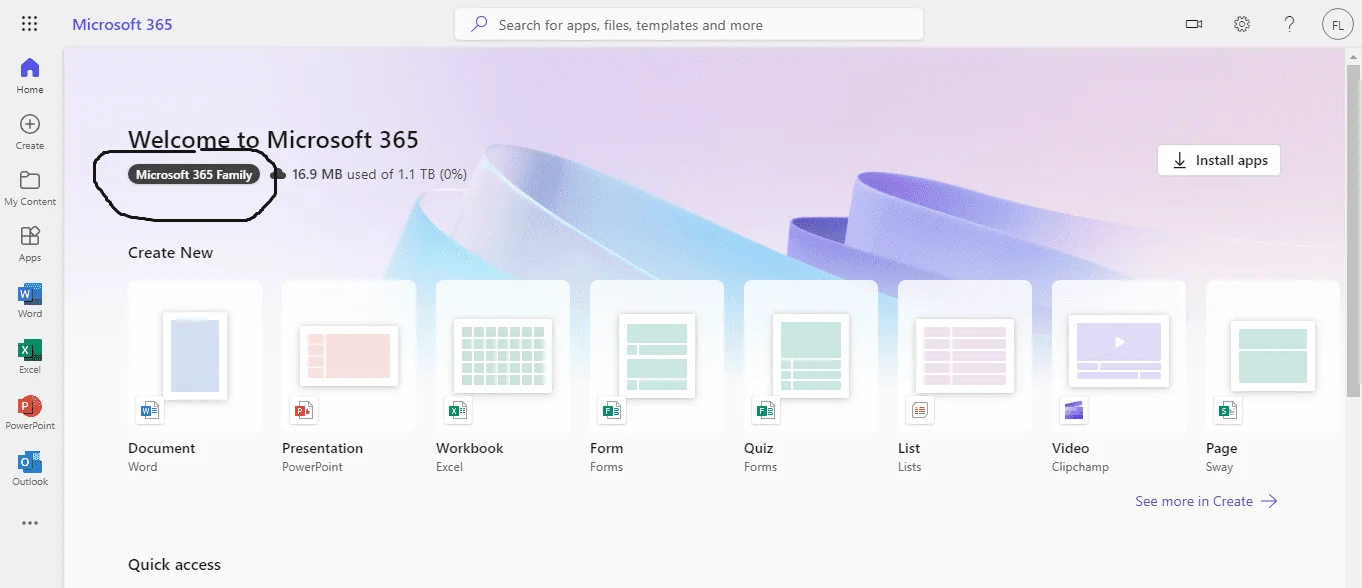Create a new Sway Page thumbnail

pos(1273,356)
